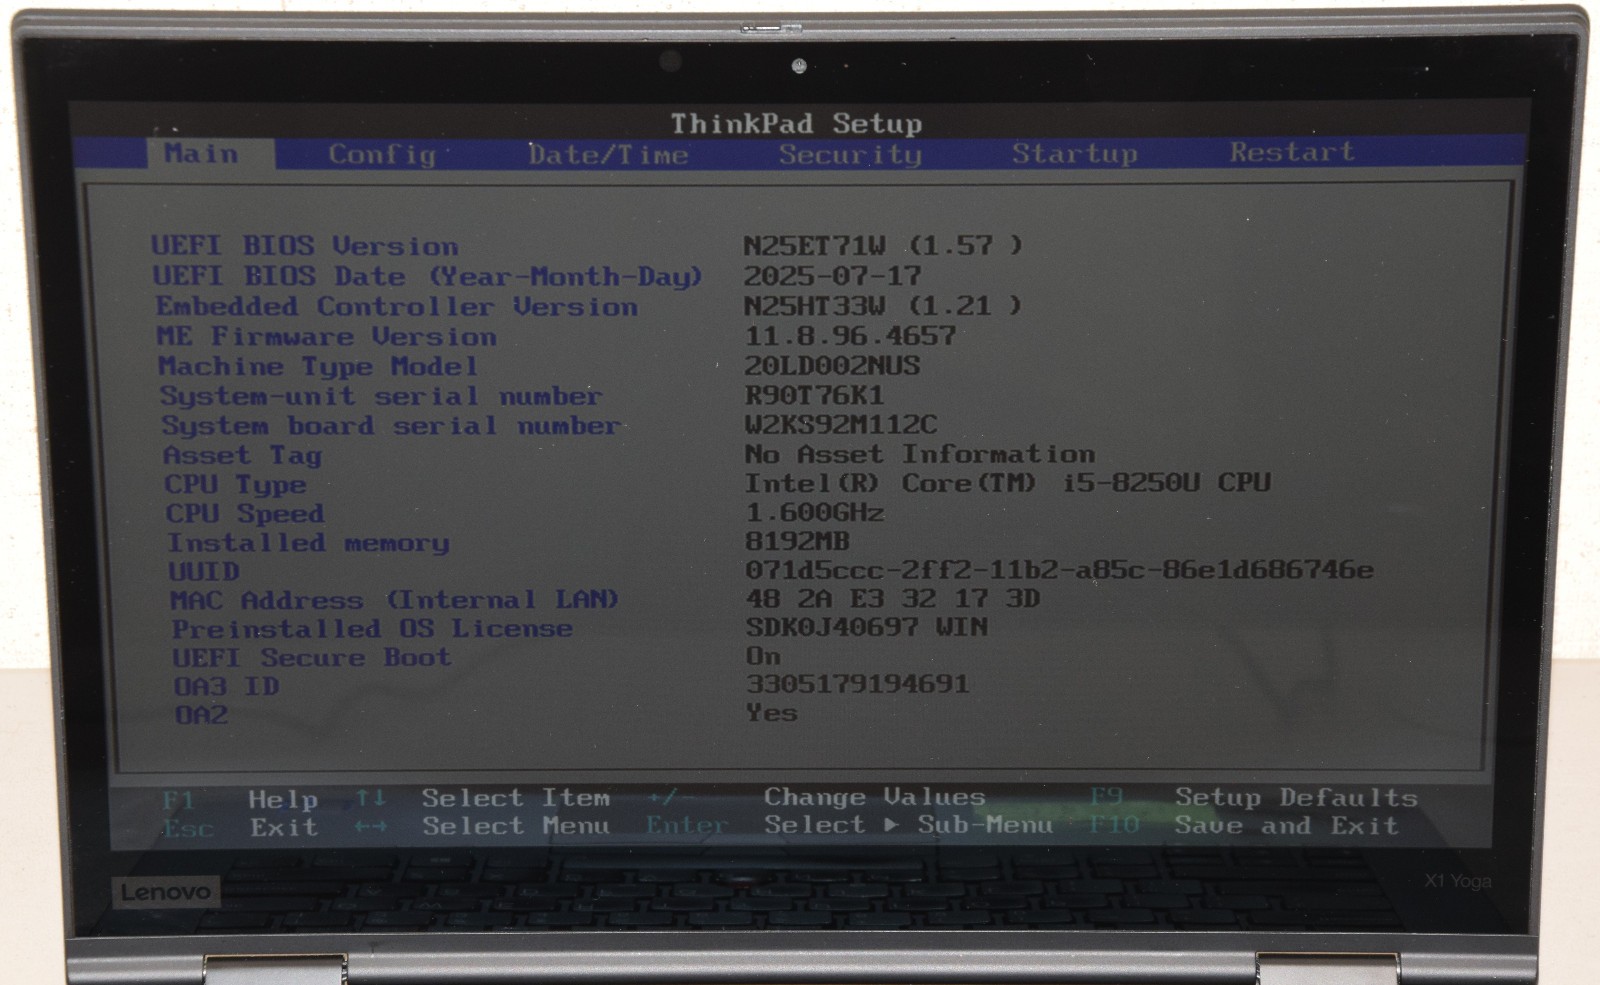
Task: Click machine model value 20LD002NUS
Action: coord(832,366)
